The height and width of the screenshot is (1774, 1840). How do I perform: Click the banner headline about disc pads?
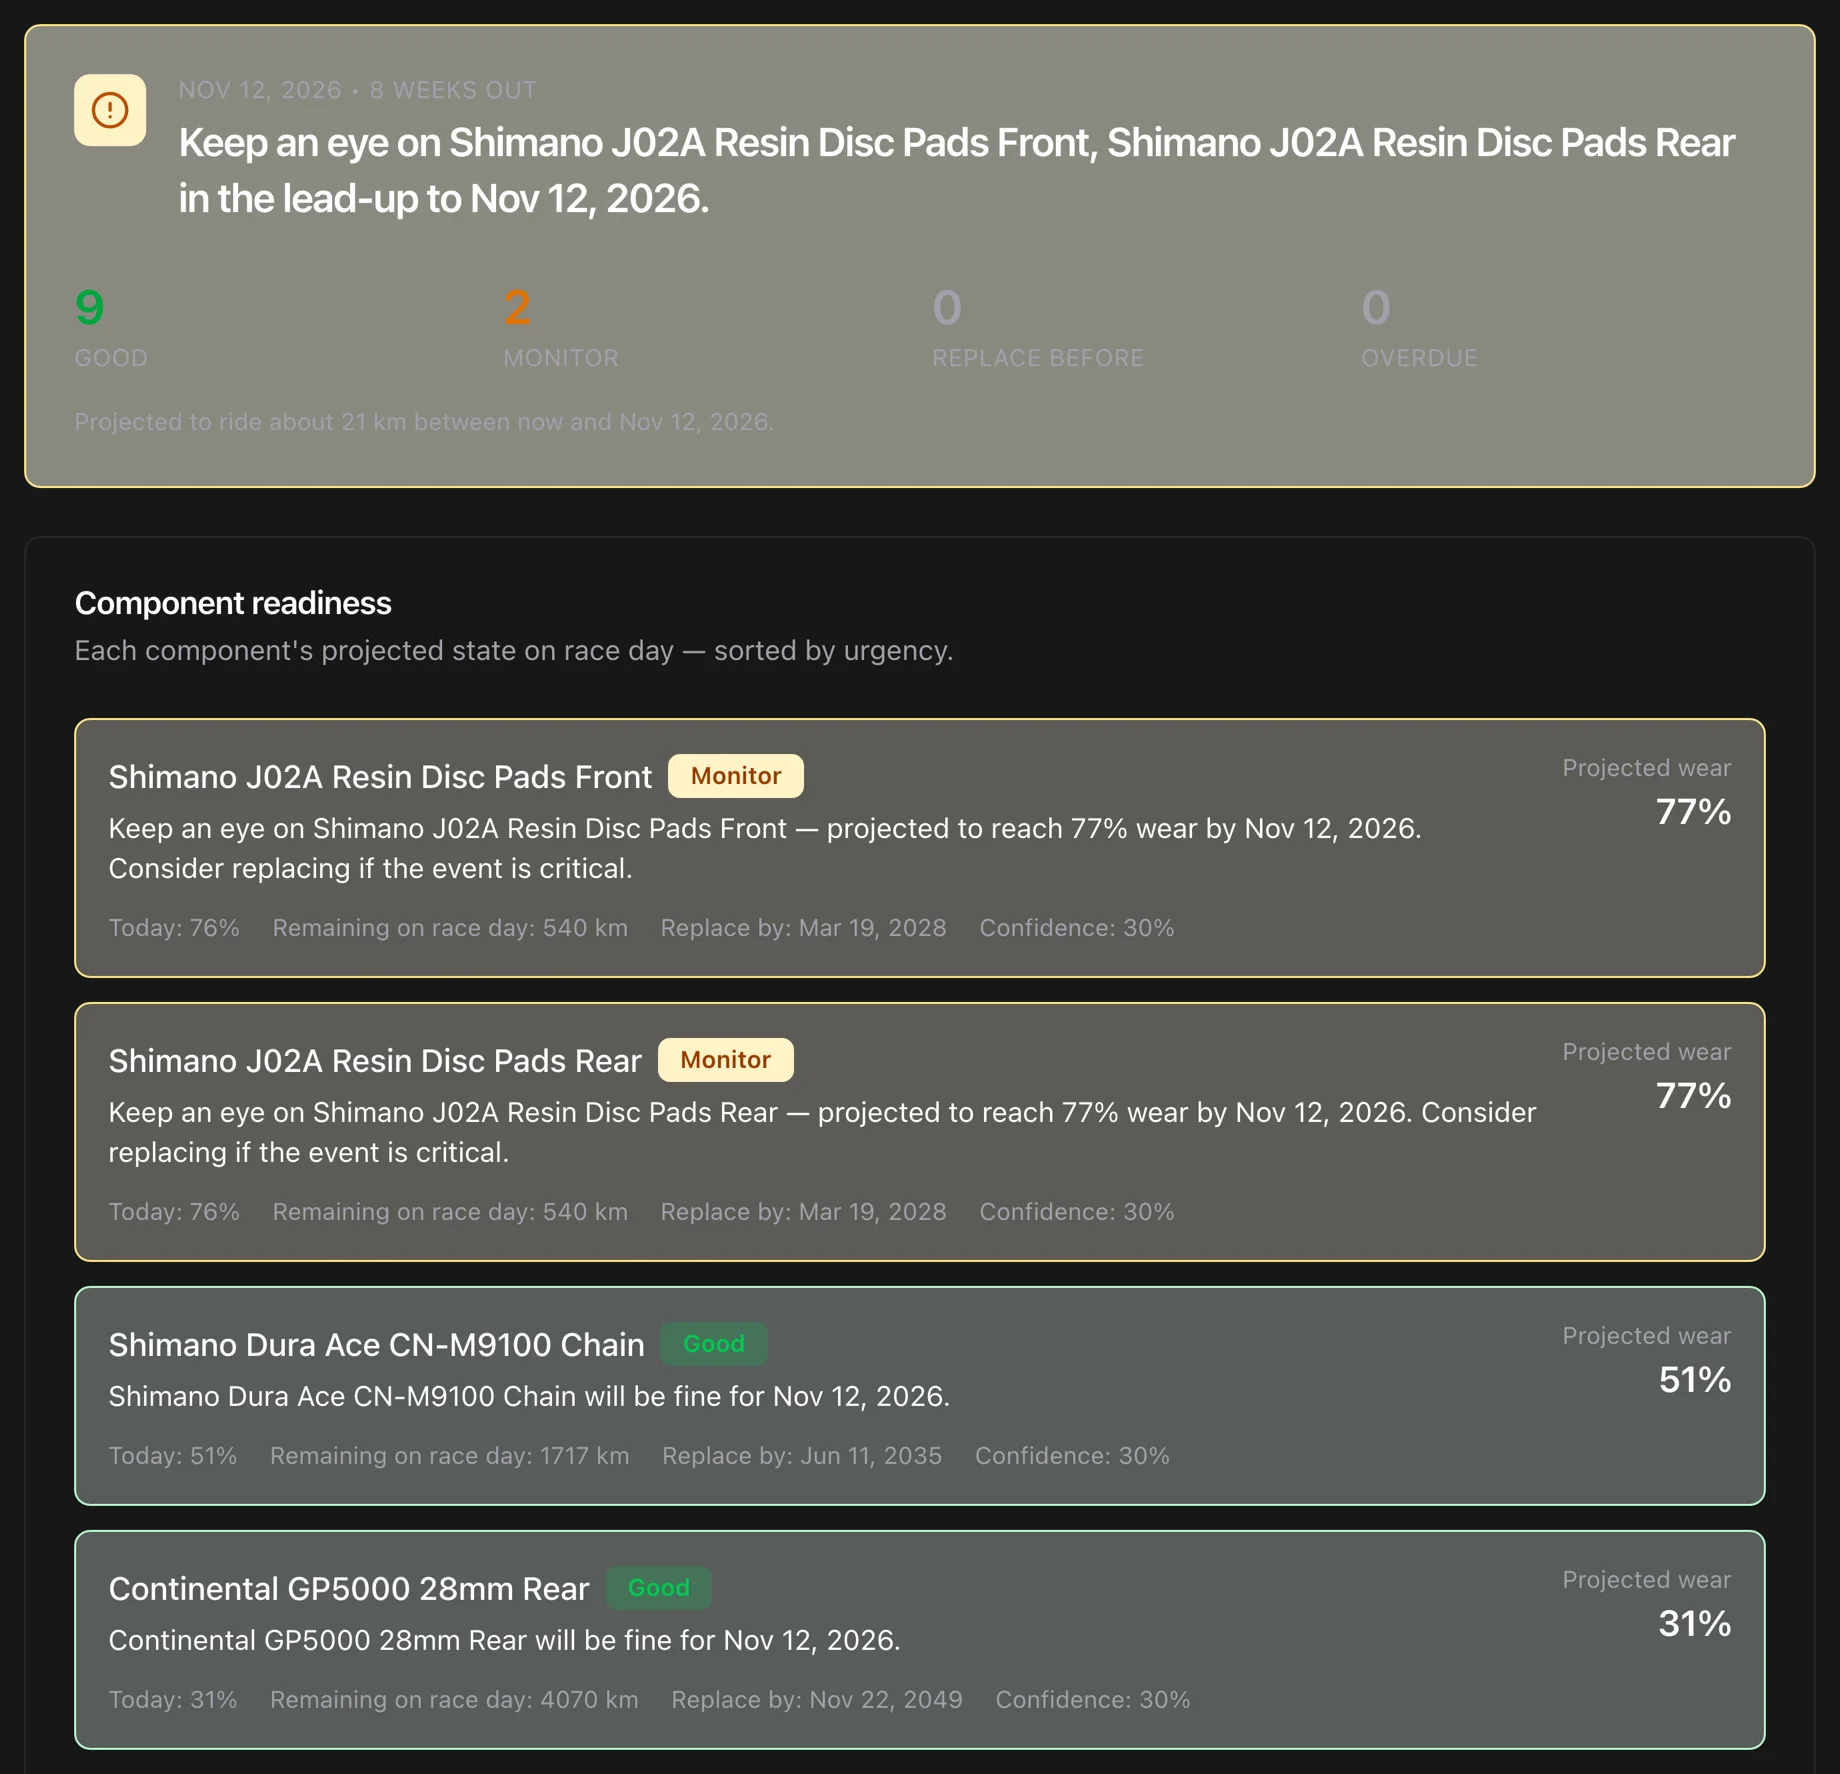(956, 171)
